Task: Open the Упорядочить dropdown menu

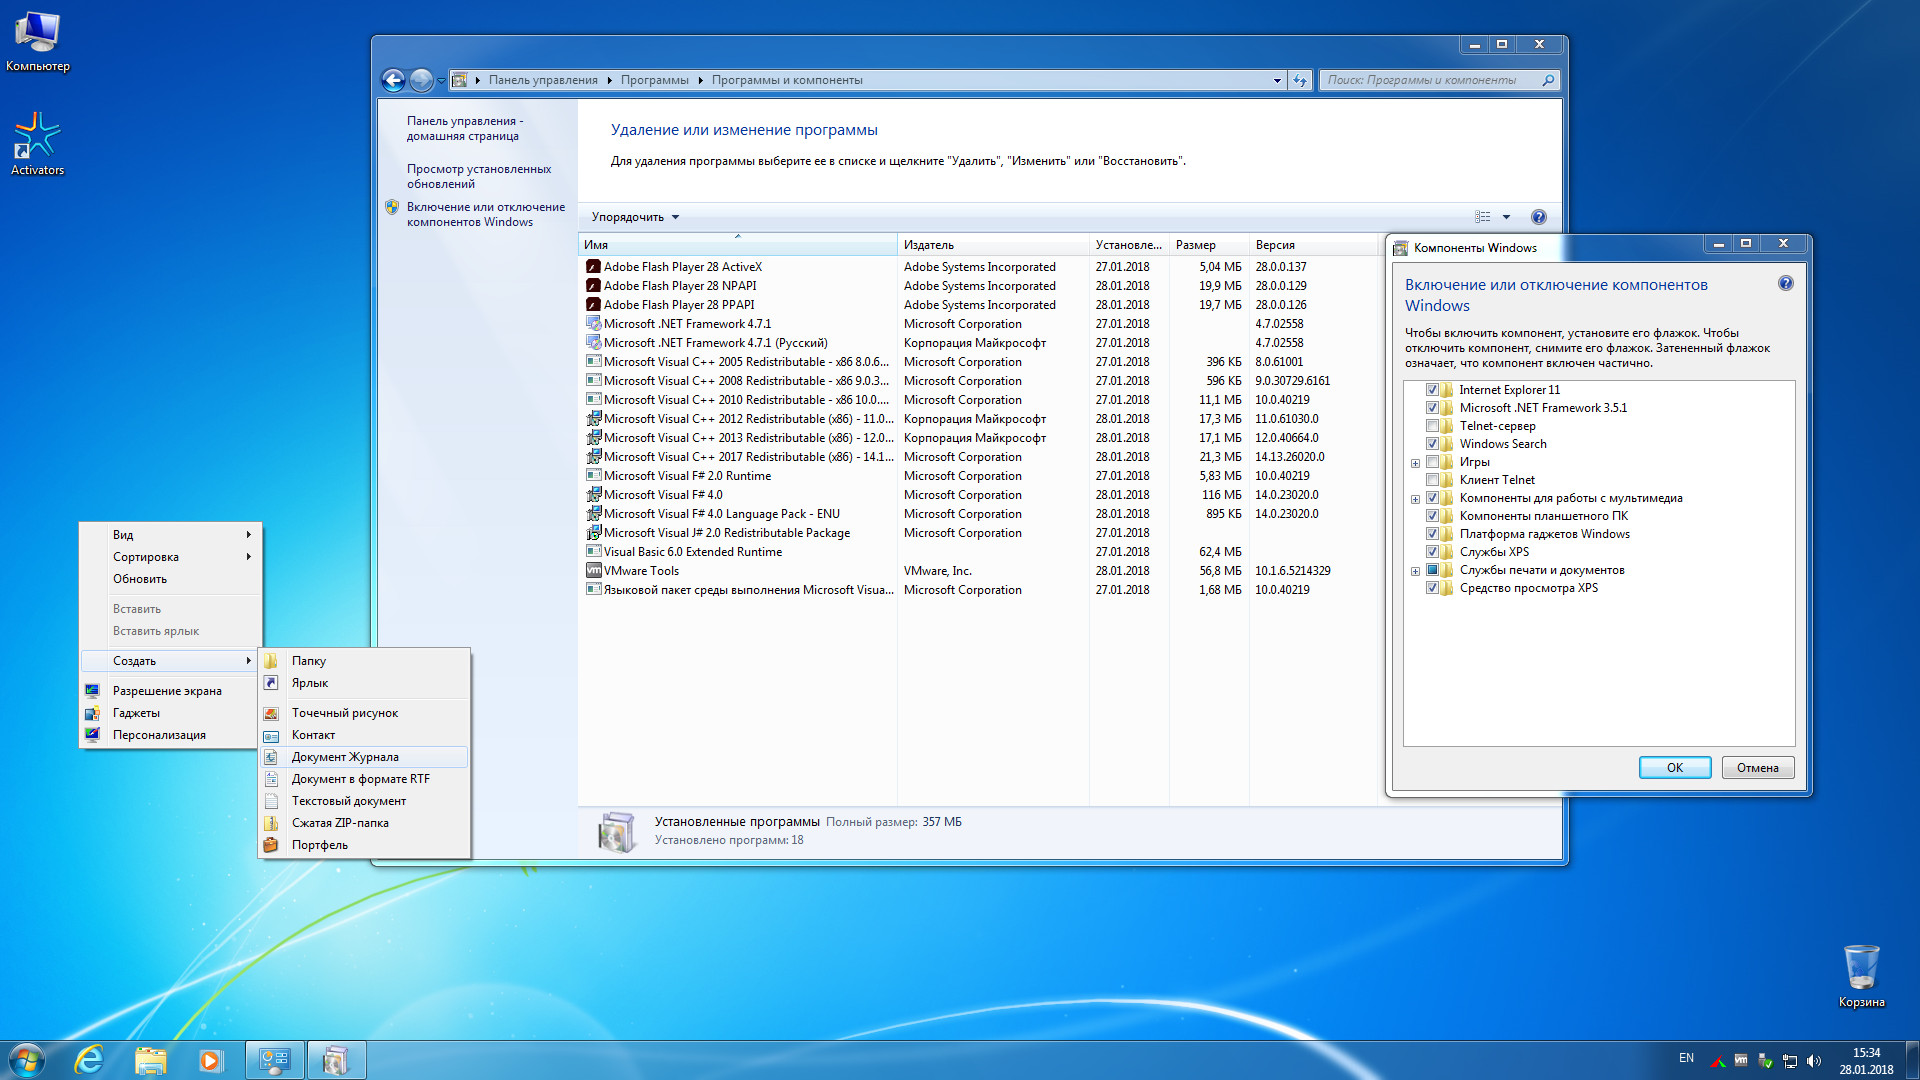Action: click(635, 217)
